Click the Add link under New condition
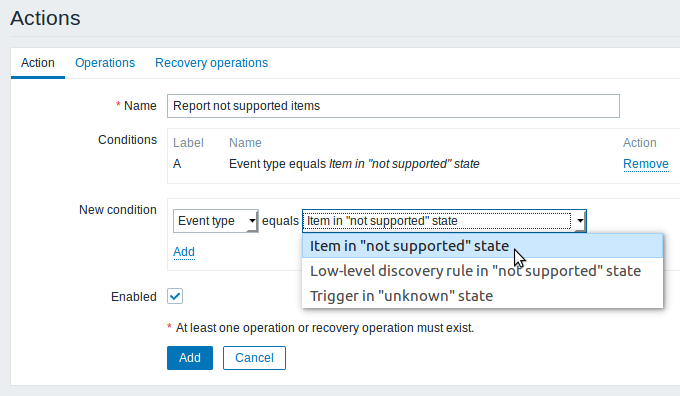Screen dimensions: 680x396 click(184, 252)
